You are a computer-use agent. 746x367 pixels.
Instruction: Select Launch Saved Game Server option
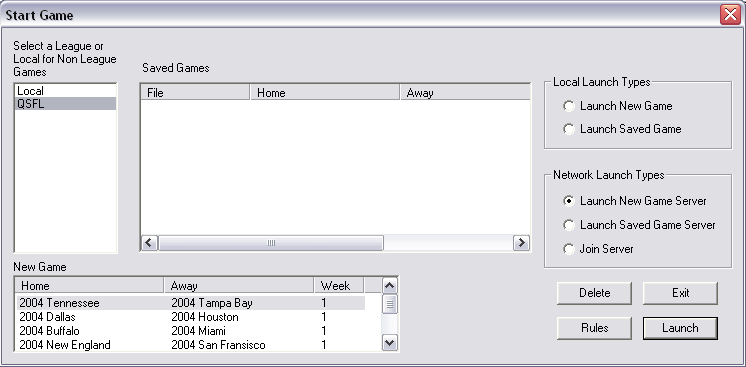(569, 225)
